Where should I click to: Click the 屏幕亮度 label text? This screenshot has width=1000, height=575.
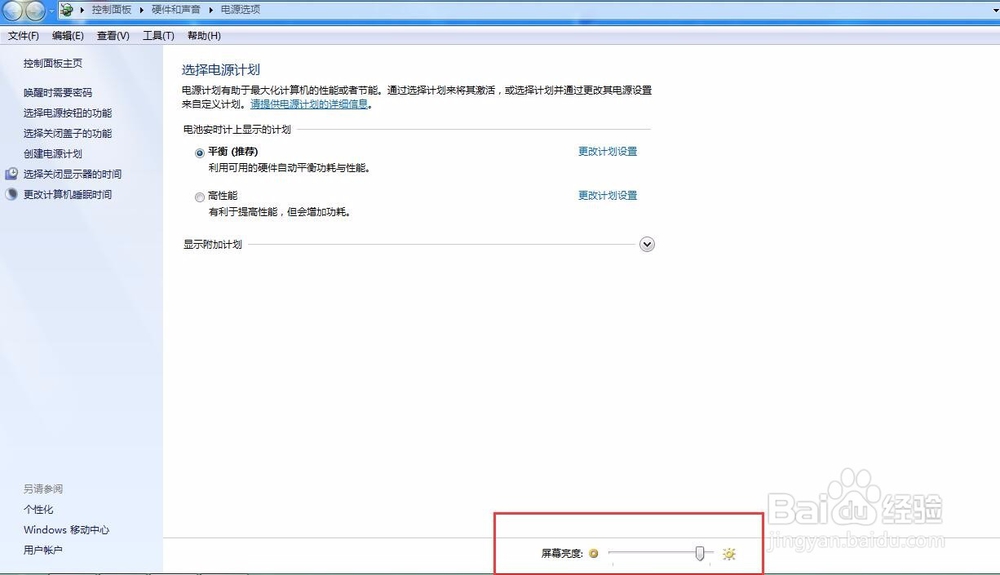coord(562,553)
